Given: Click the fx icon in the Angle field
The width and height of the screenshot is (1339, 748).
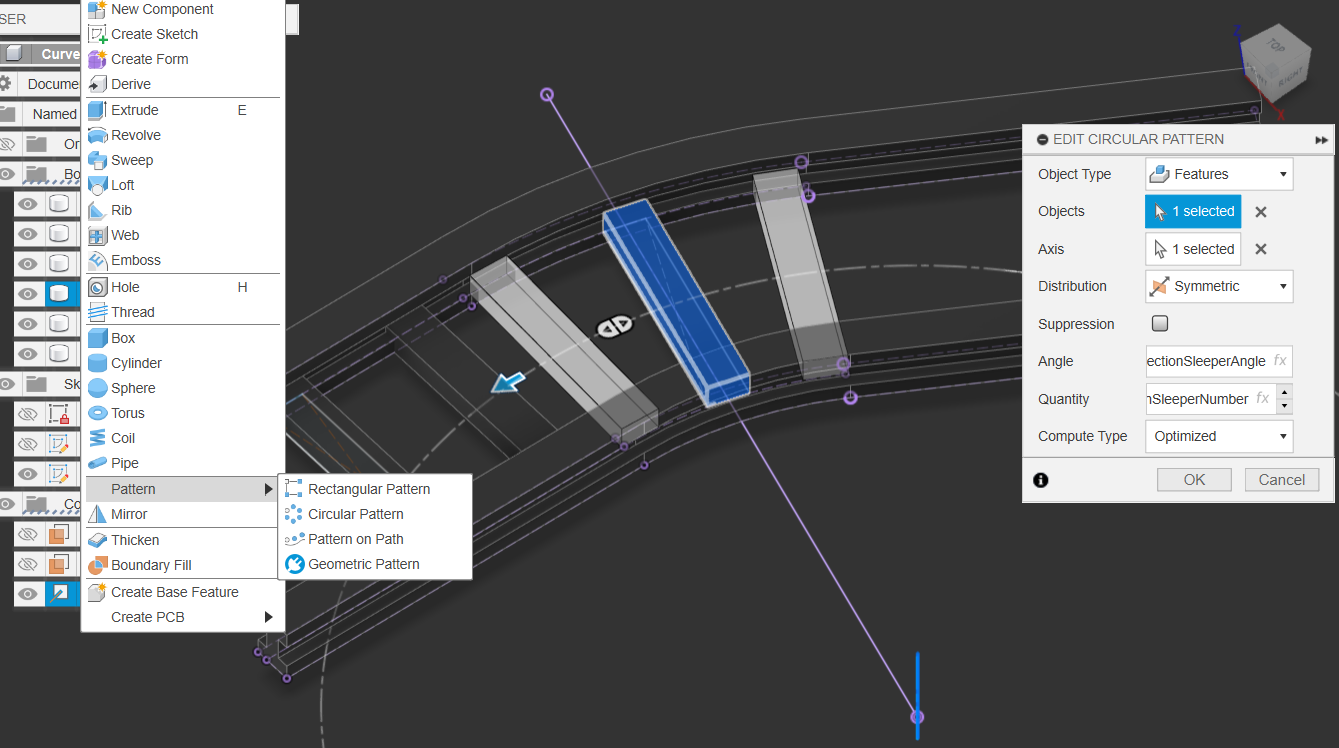Looking at the screenshot, I should click(x=1280, y=361).
